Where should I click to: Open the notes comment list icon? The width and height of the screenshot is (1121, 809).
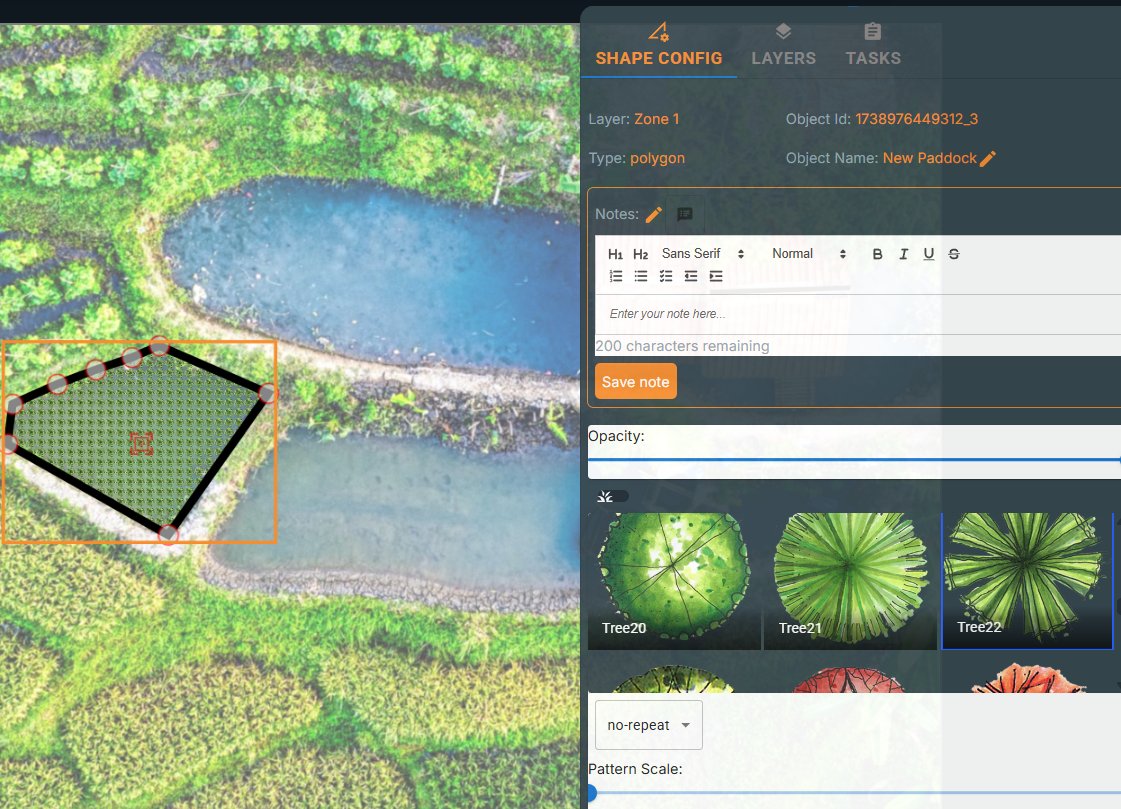685,215
